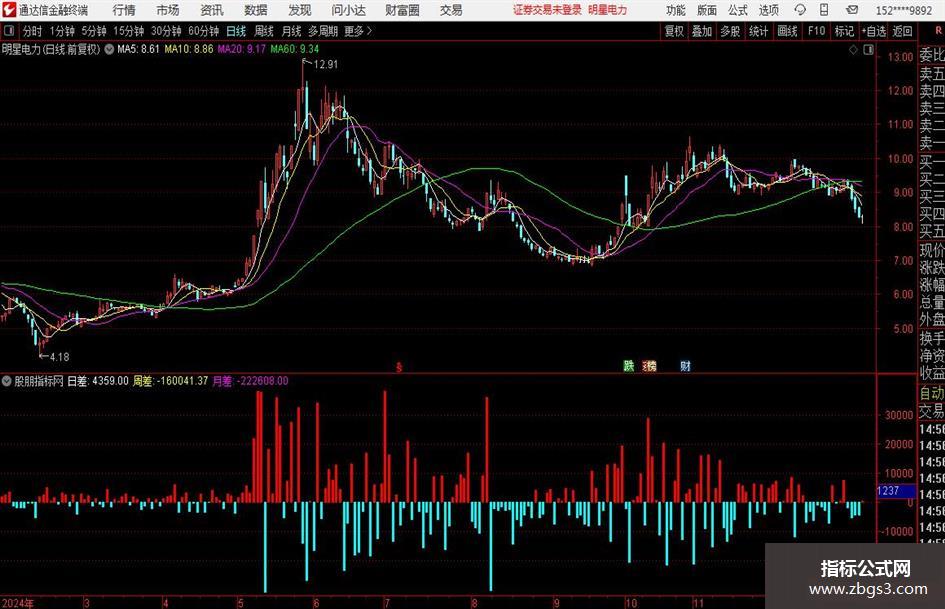The height and width of the screenshot is (609, 945).
Task: Click the account number 152****9892
Action: [x=904, y=10]
